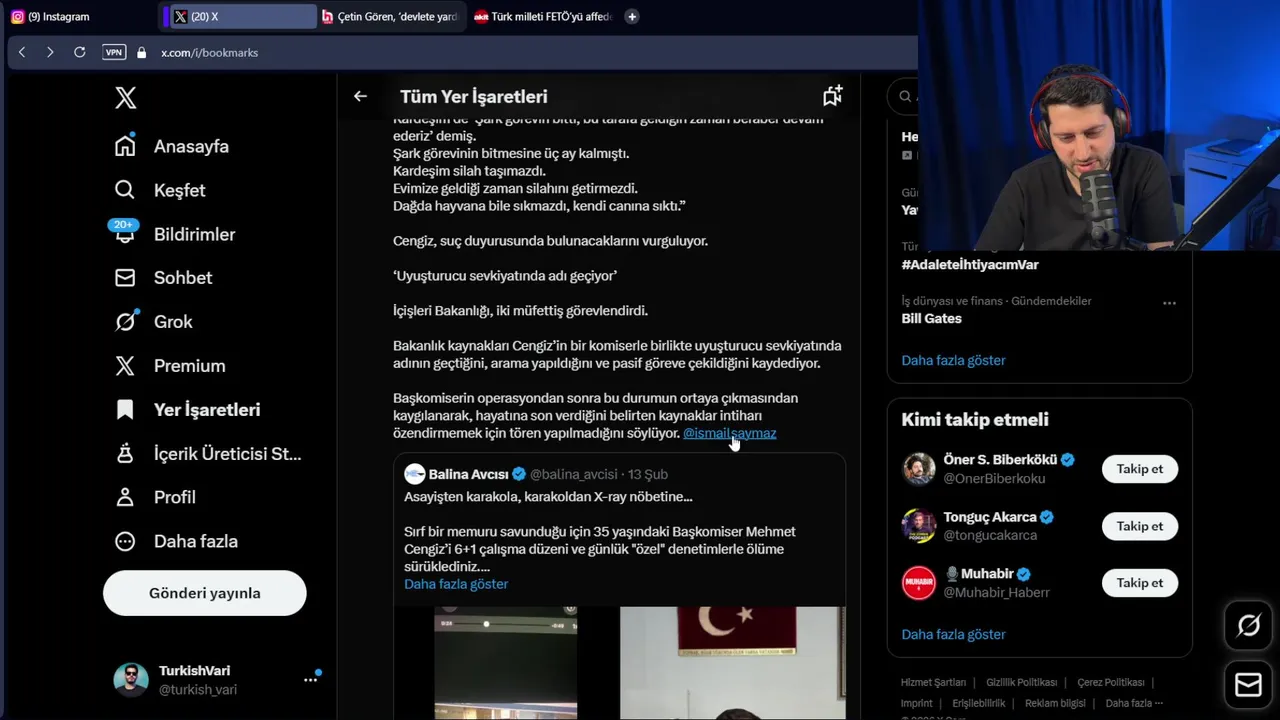Open TurkishVari account options dots

[x=311, y=680]
